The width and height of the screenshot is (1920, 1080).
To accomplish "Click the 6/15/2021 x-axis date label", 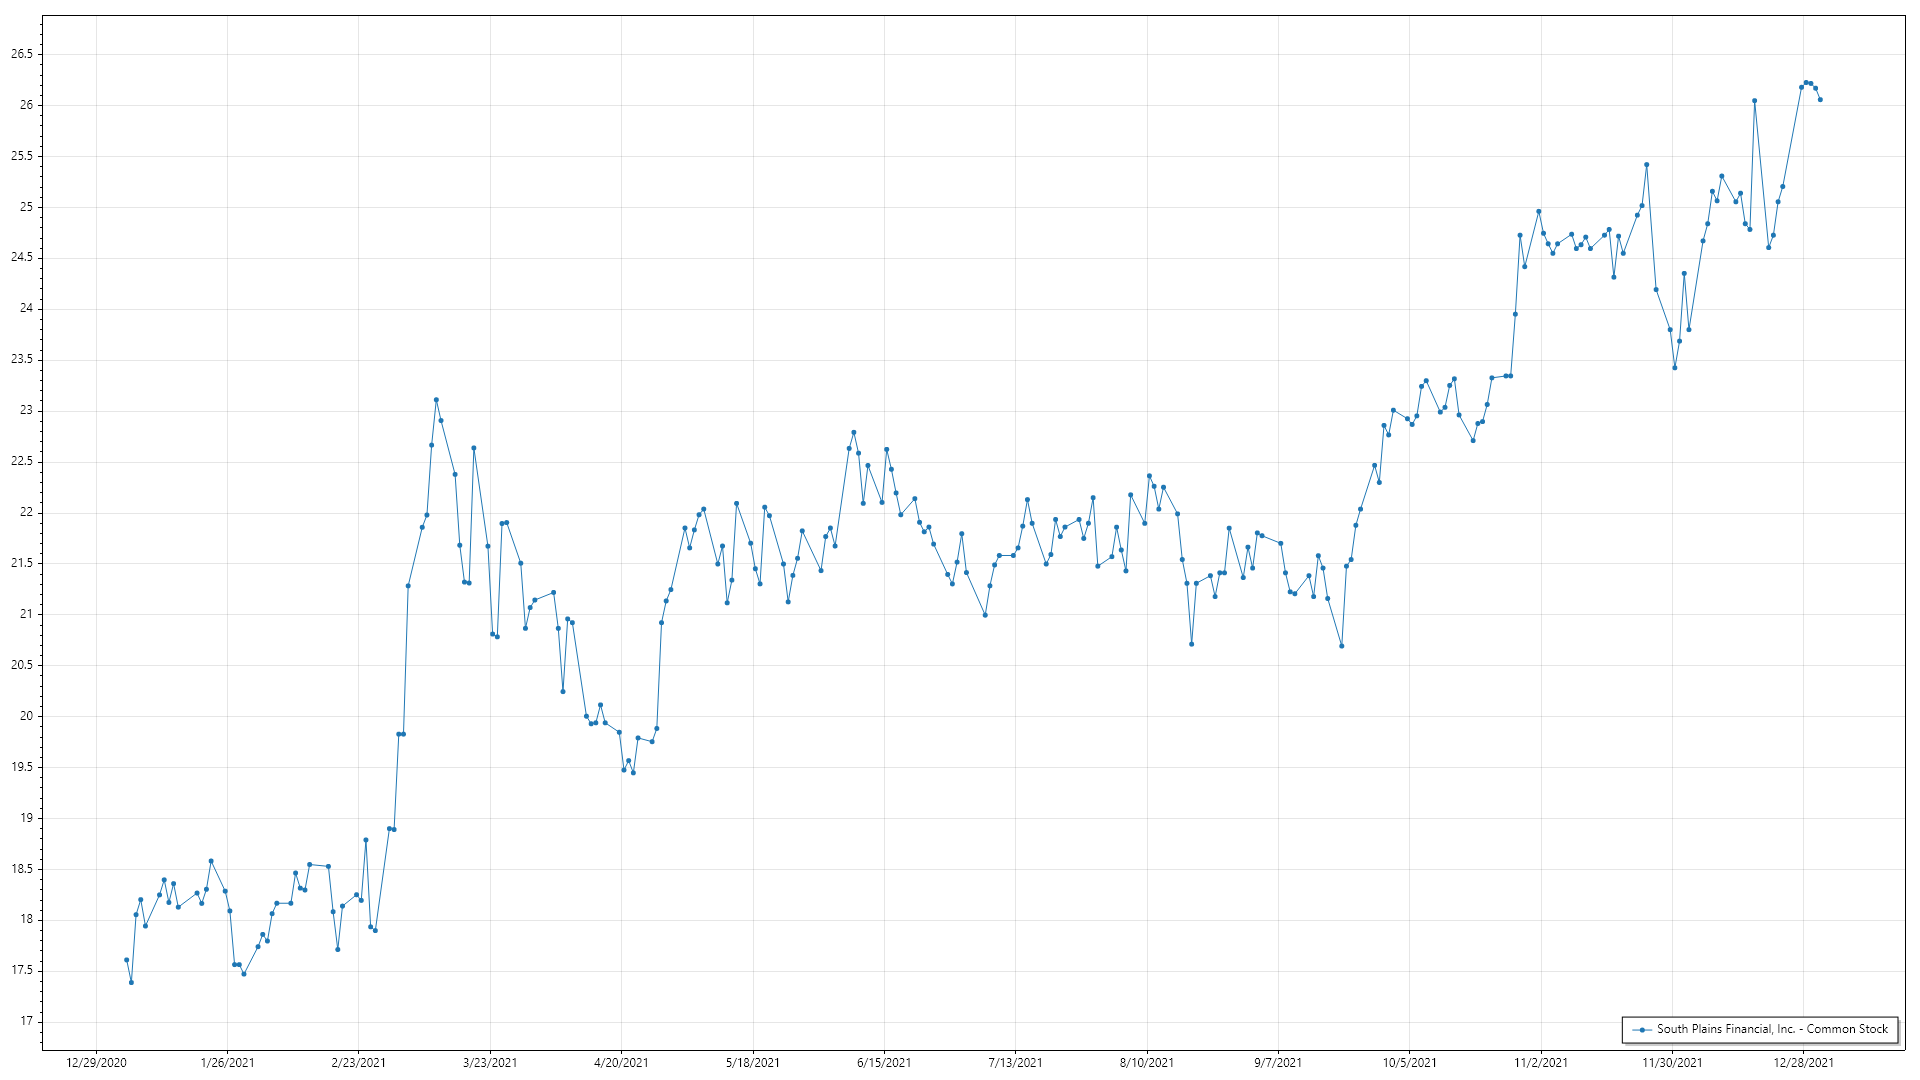I will (884, 1063).
